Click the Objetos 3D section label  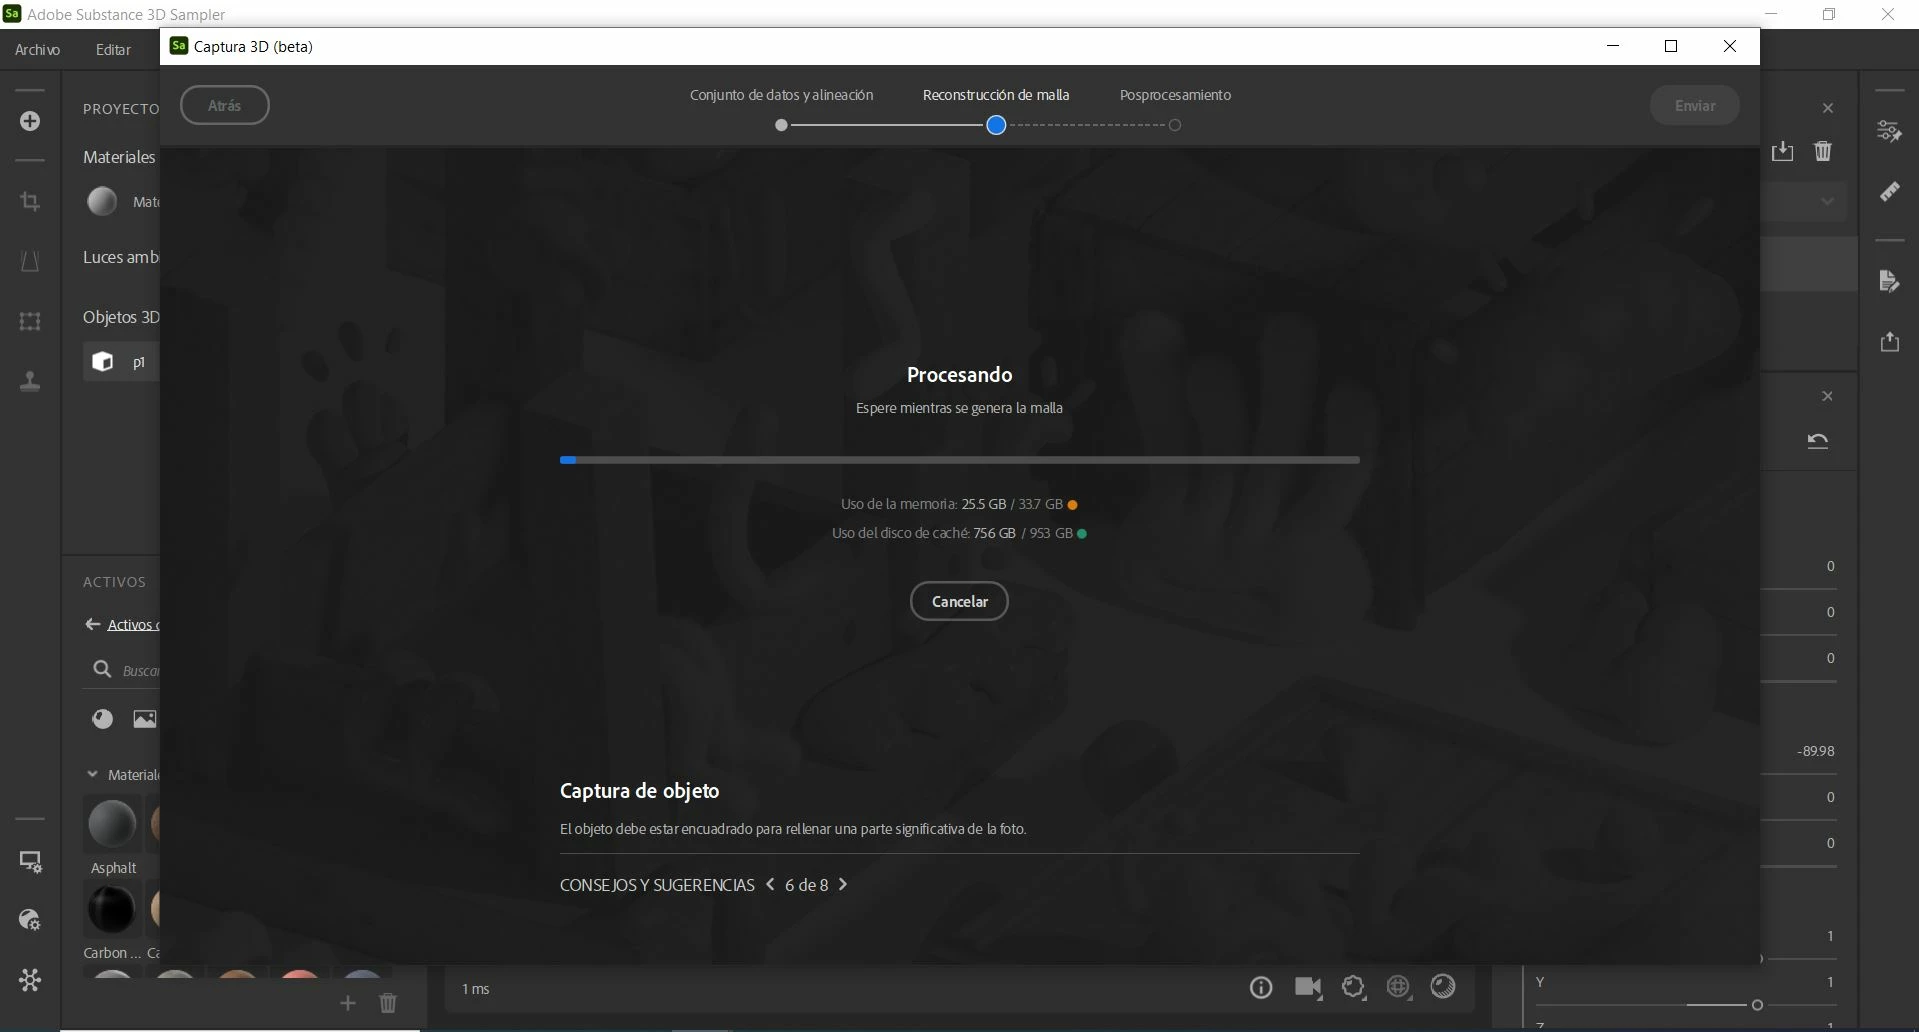point(121,317)
